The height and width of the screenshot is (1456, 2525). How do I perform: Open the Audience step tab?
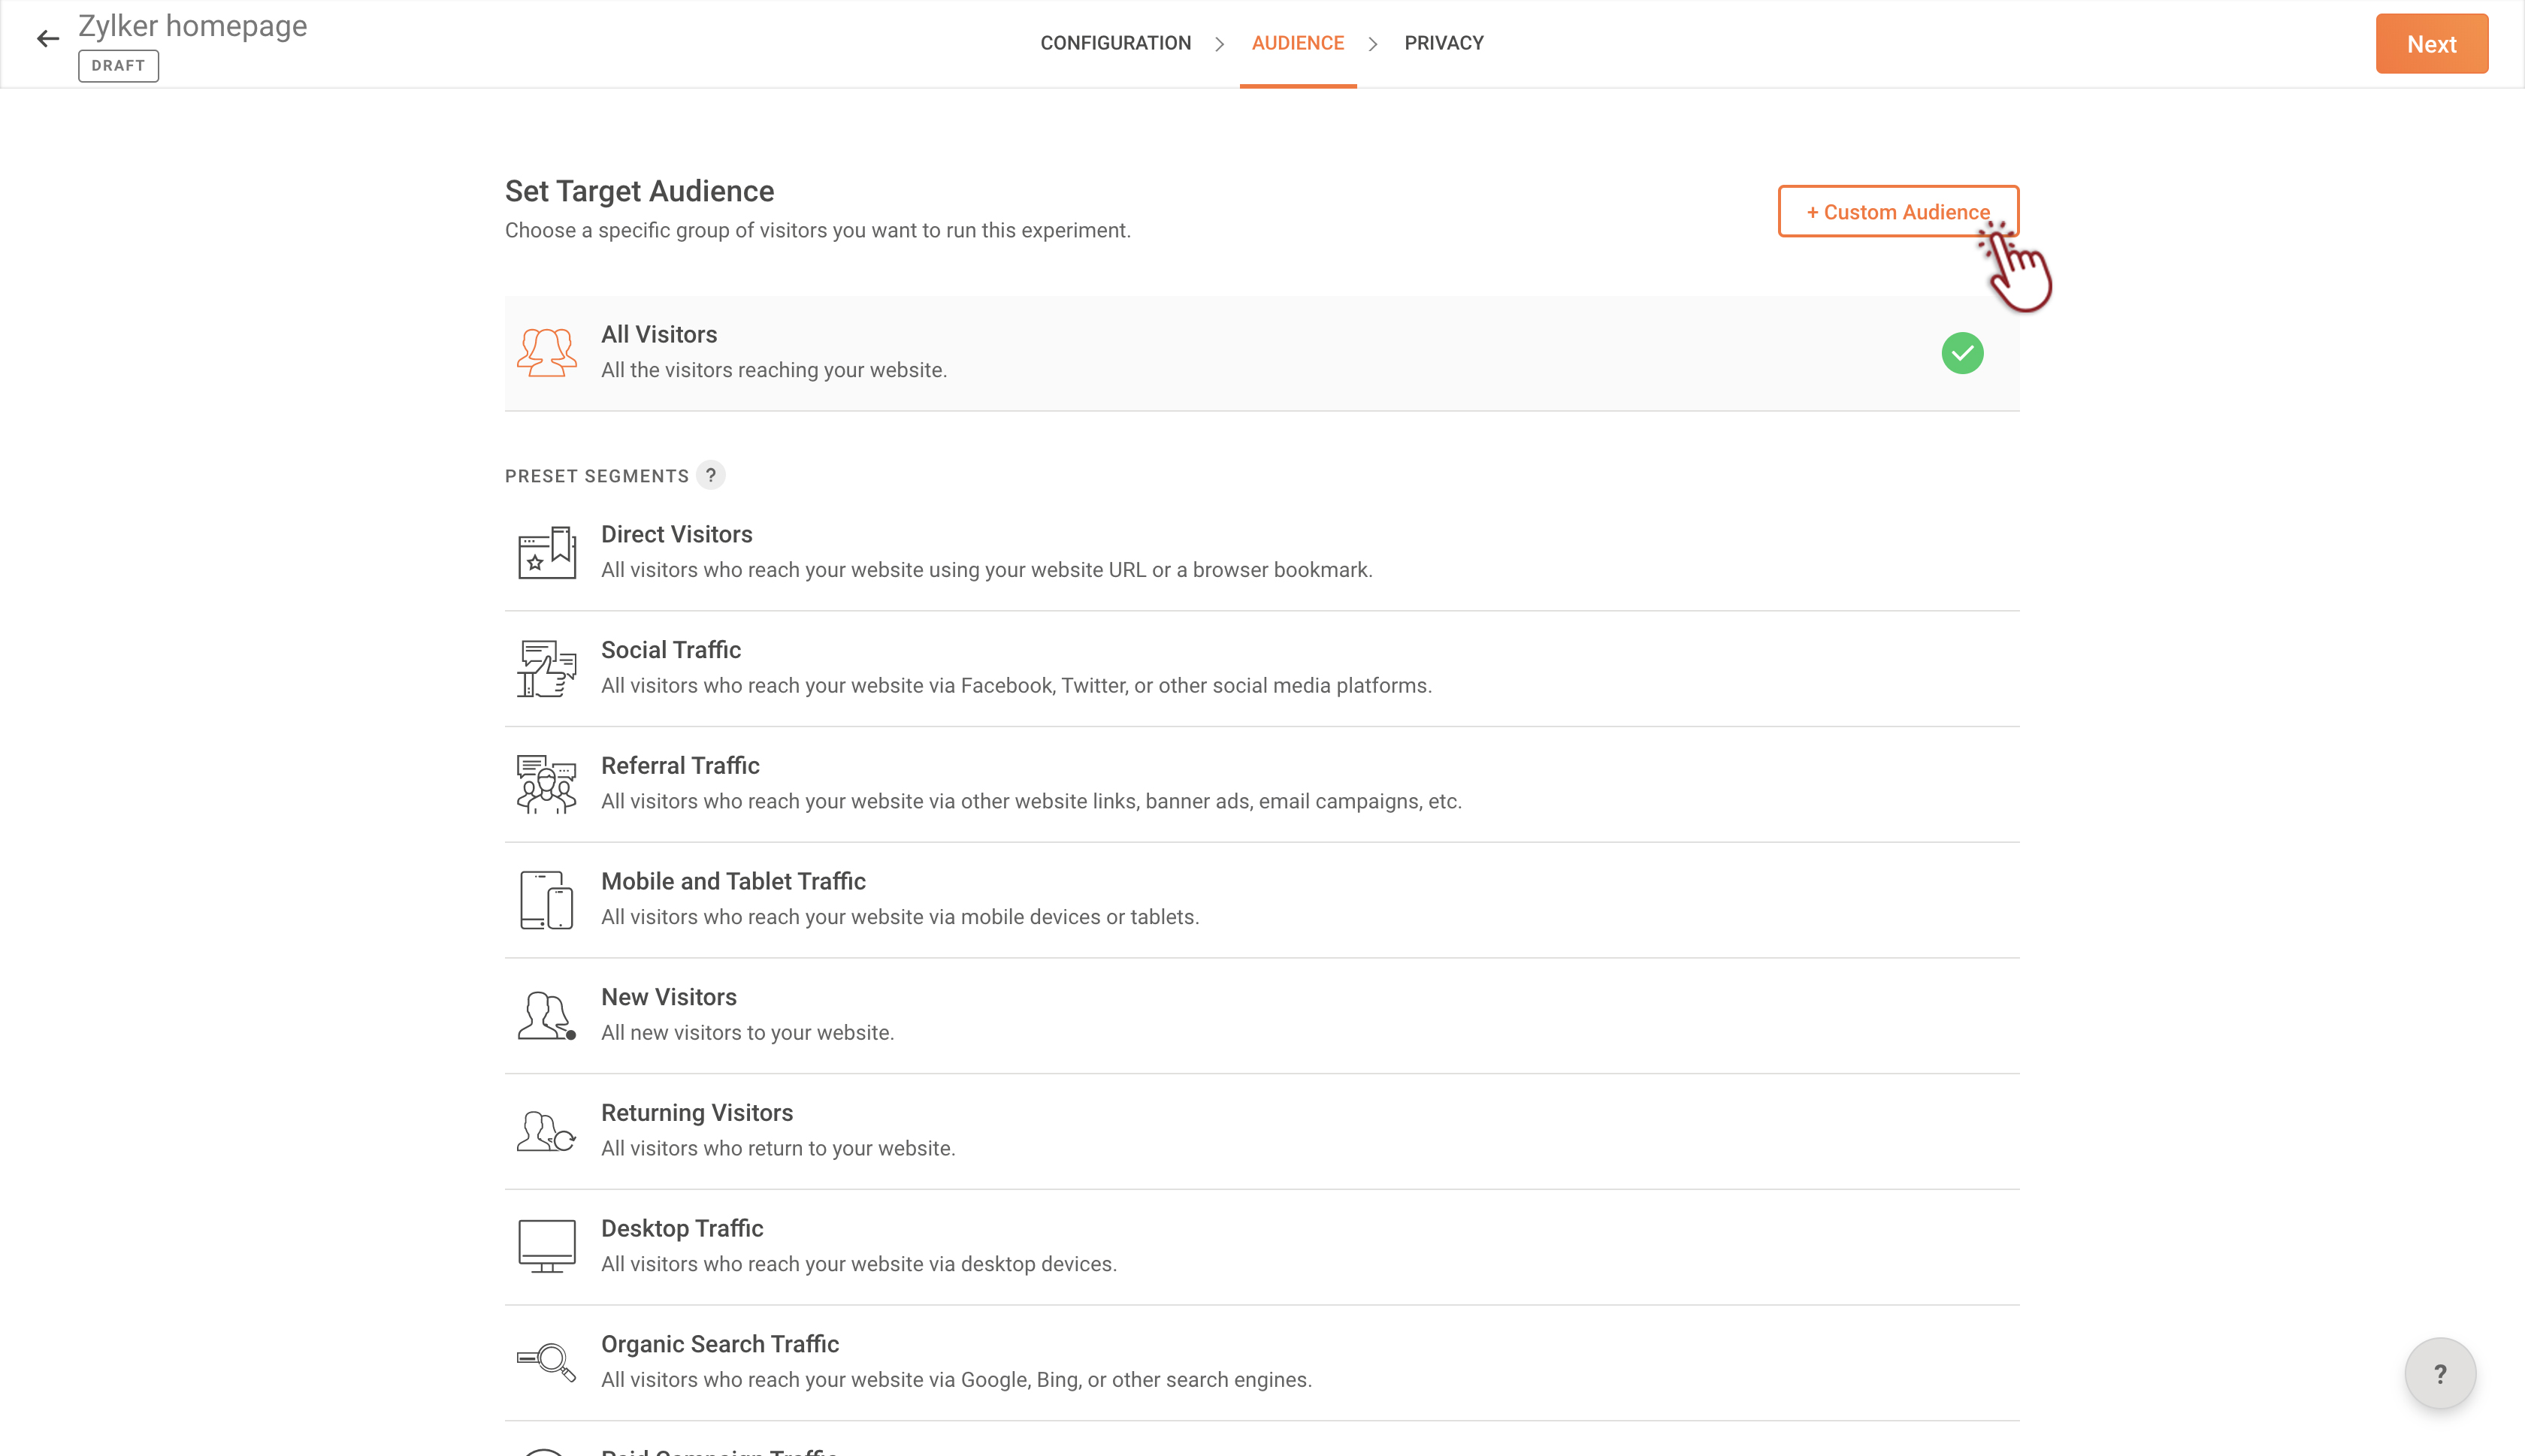tap(1297, 43)
